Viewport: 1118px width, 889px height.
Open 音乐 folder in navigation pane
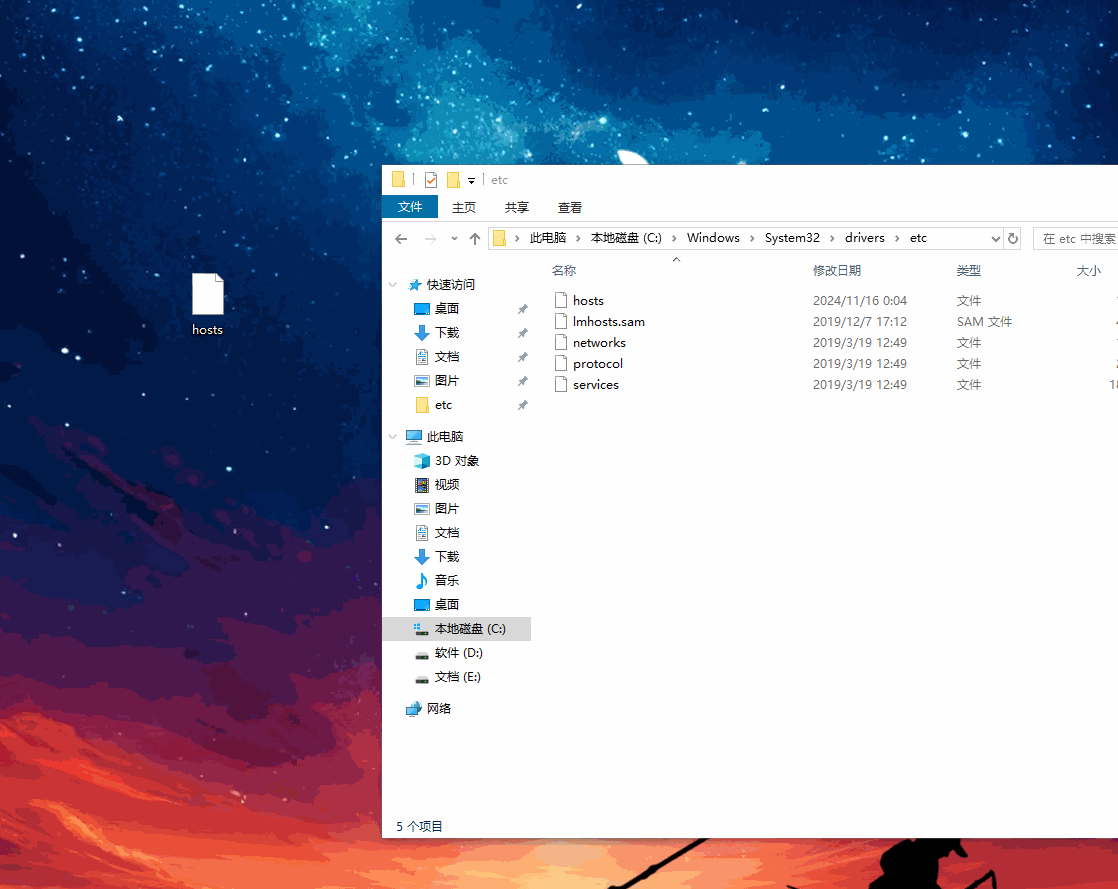pos(447,581)
